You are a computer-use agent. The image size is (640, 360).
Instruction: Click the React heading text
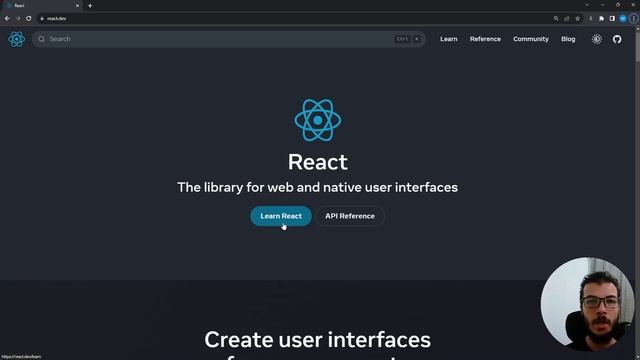coord(318,162)
